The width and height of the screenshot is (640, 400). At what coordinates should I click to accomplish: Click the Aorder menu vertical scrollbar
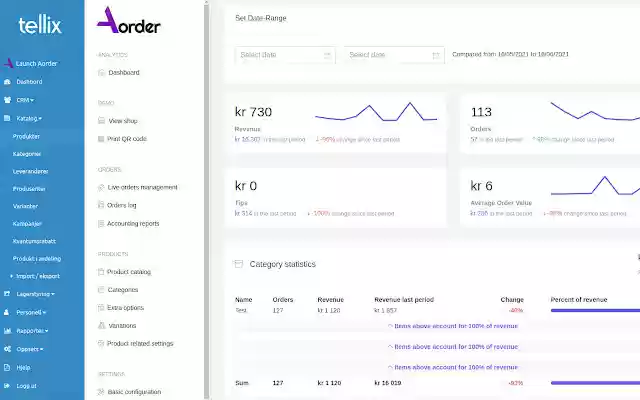point(207,200)
